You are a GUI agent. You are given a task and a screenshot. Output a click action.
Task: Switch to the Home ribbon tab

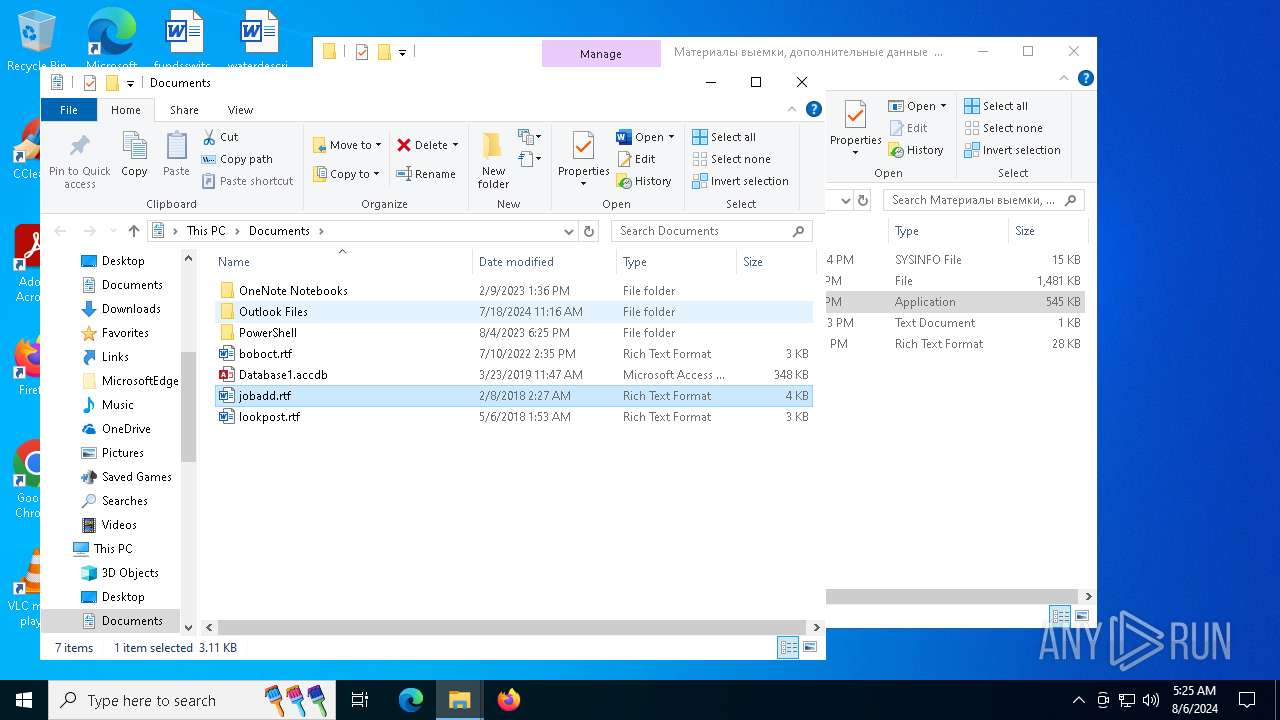coord(126,110)
